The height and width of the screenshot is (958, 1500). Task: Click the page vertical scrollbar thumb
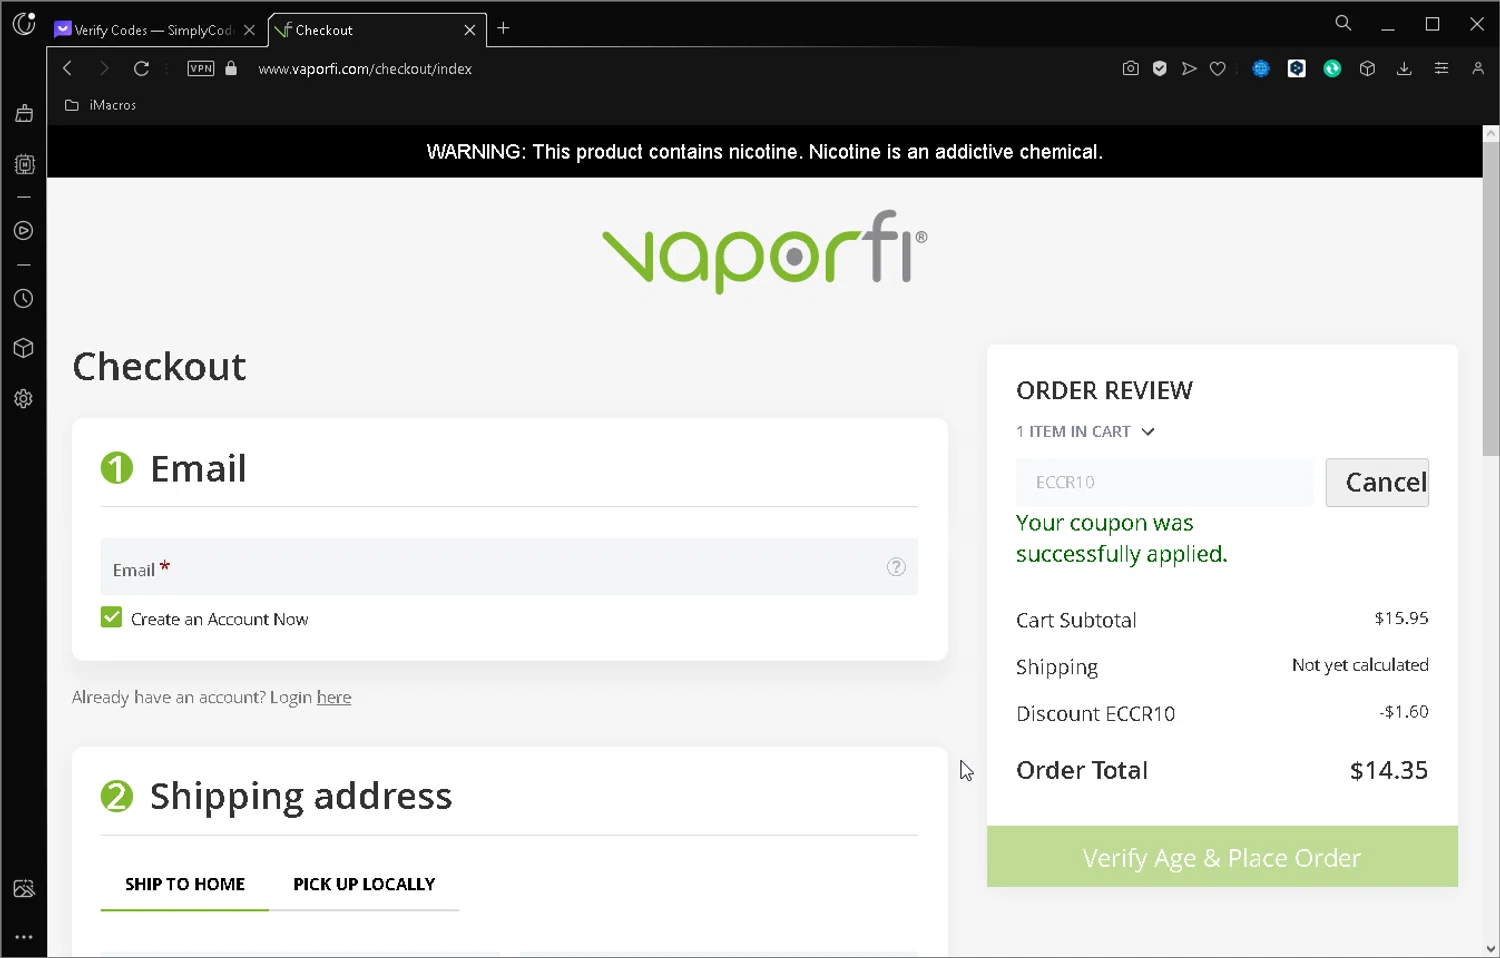tap(1491, 298)
